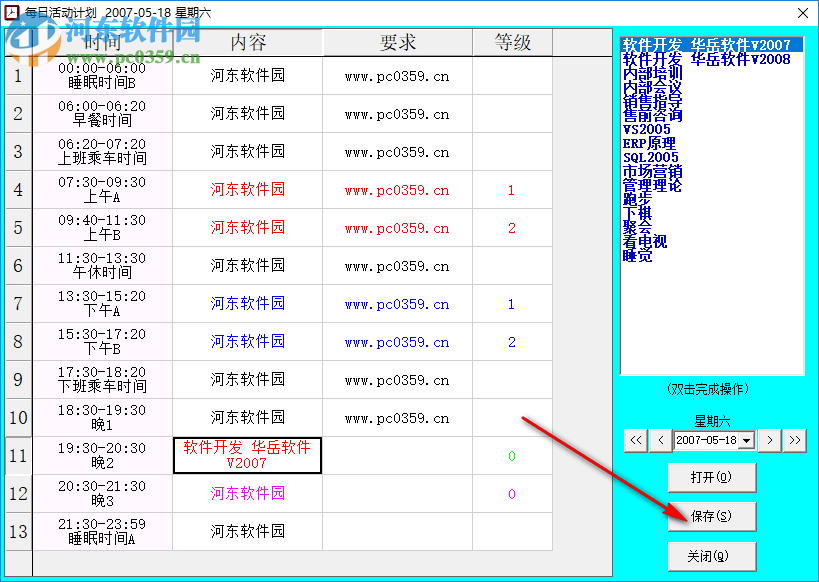Click the 19:30-20:30 晚2 time cell

click(x=102, y=456)
